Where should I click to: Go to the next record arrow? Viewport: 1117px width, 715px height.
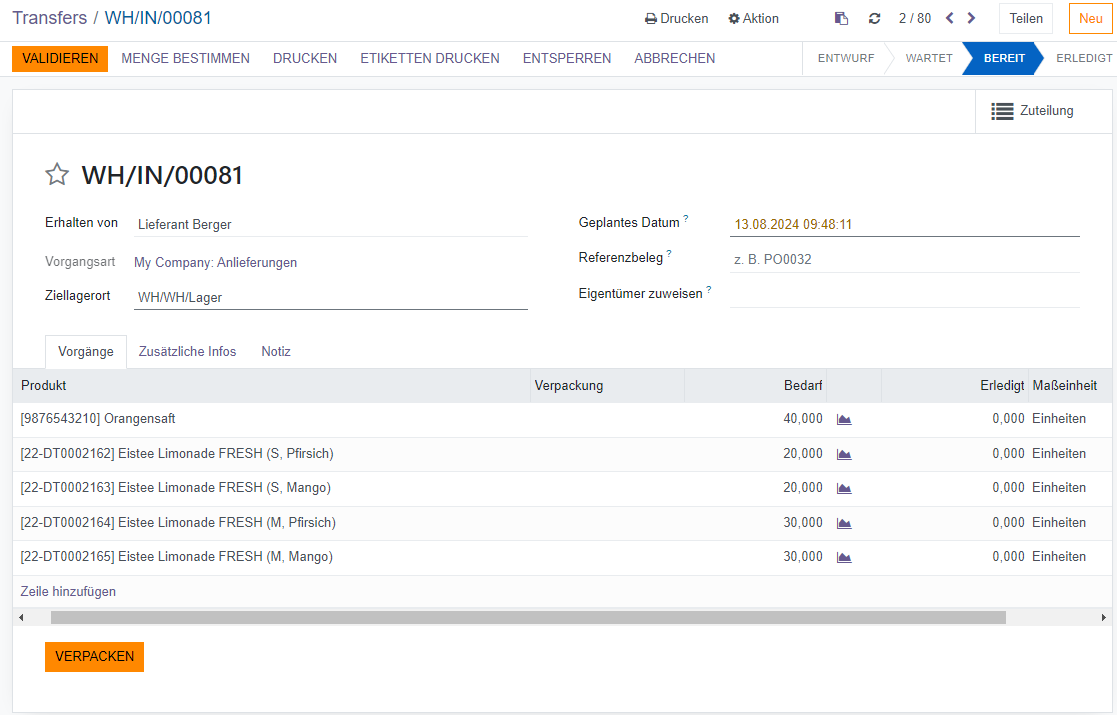click(971, 18)
